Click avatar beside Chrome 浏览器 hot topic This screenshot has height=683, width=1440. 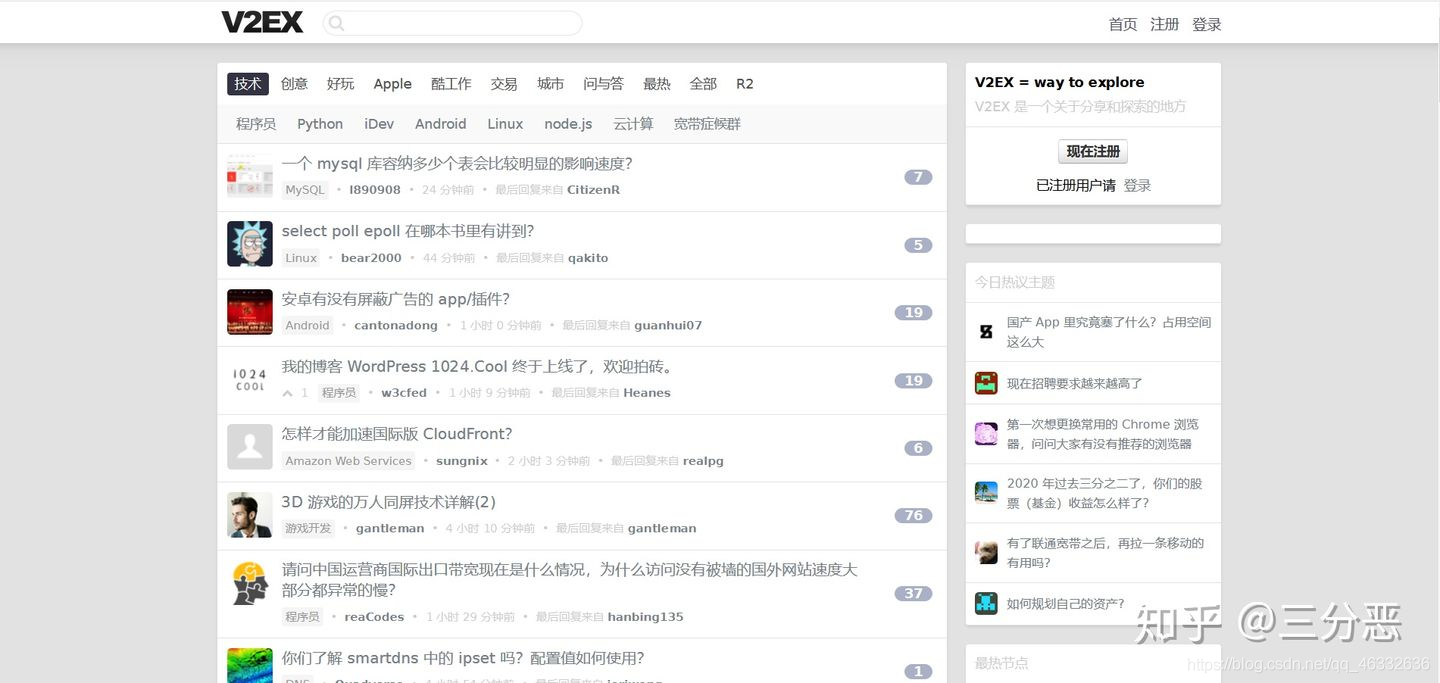(986, 434)
